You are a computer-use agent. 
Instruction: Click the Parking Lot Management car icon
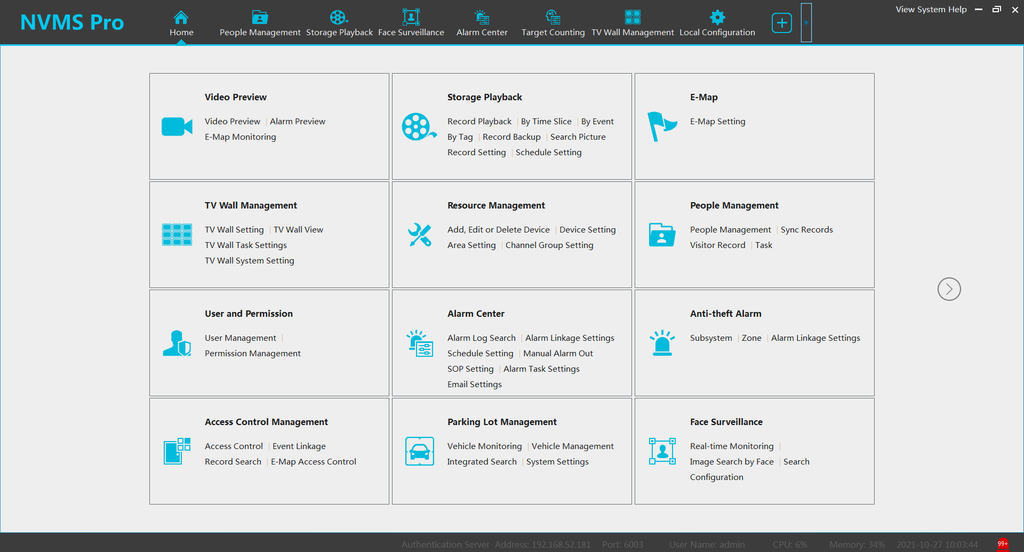pyautogui.click(x=419, y=451)
